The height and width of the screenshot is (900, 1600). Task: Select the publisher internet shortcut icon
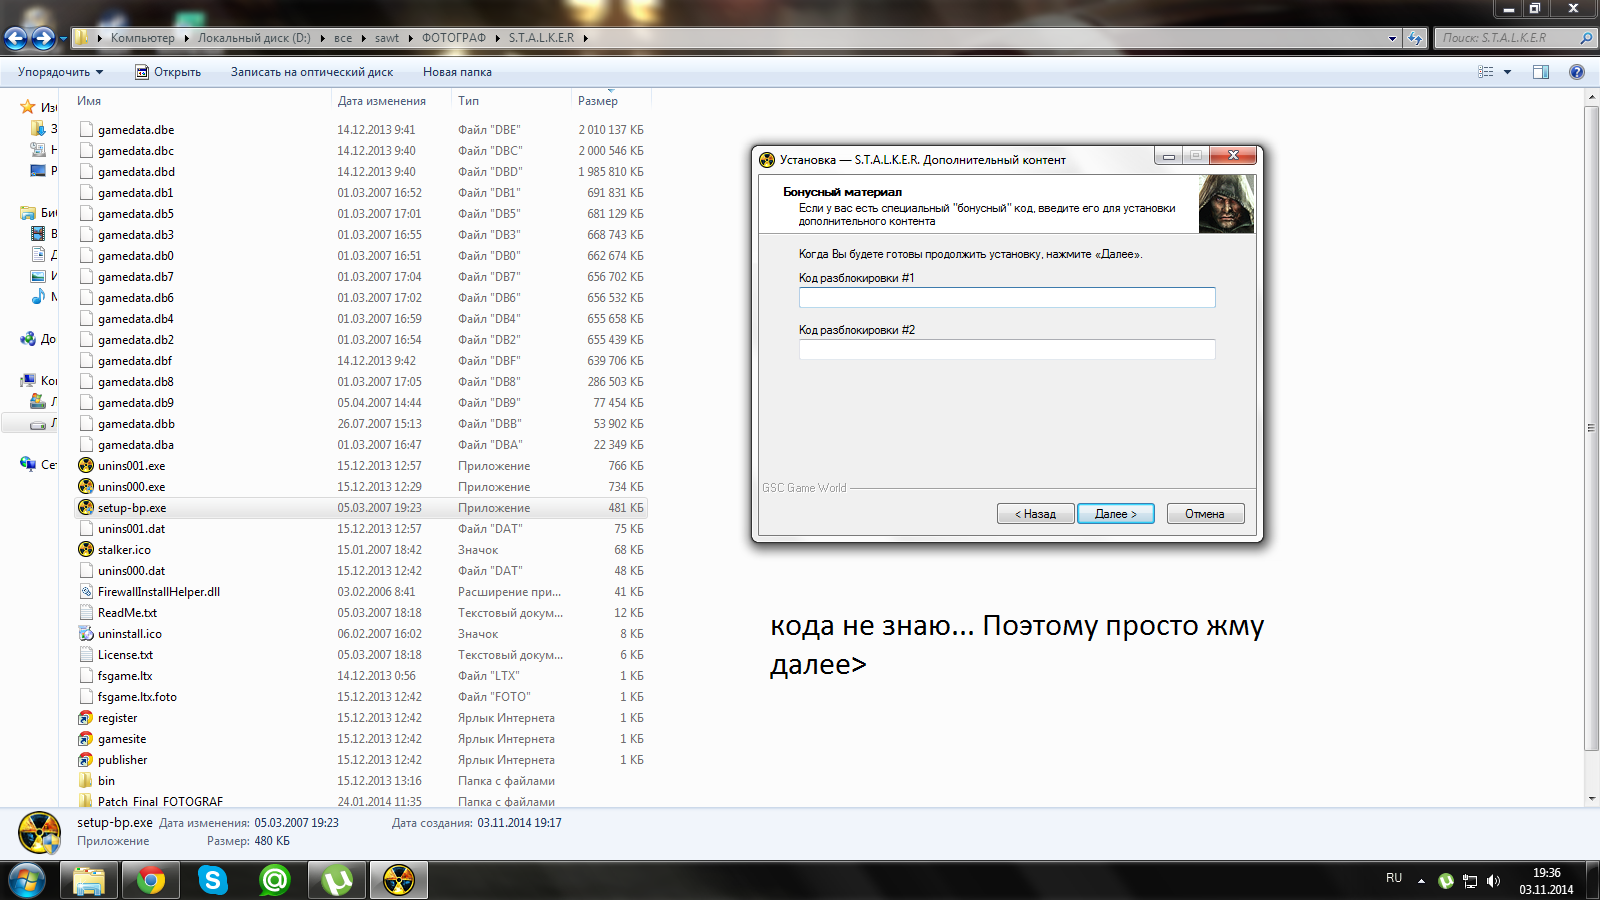click(x=86, y=760)
